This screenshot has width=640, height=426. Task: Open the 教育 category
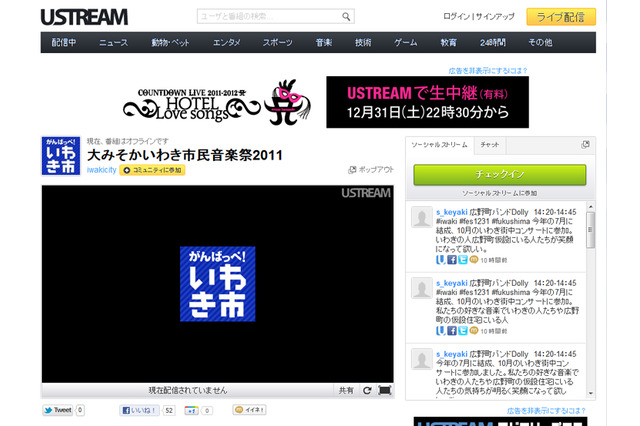(x=448, y=42)
